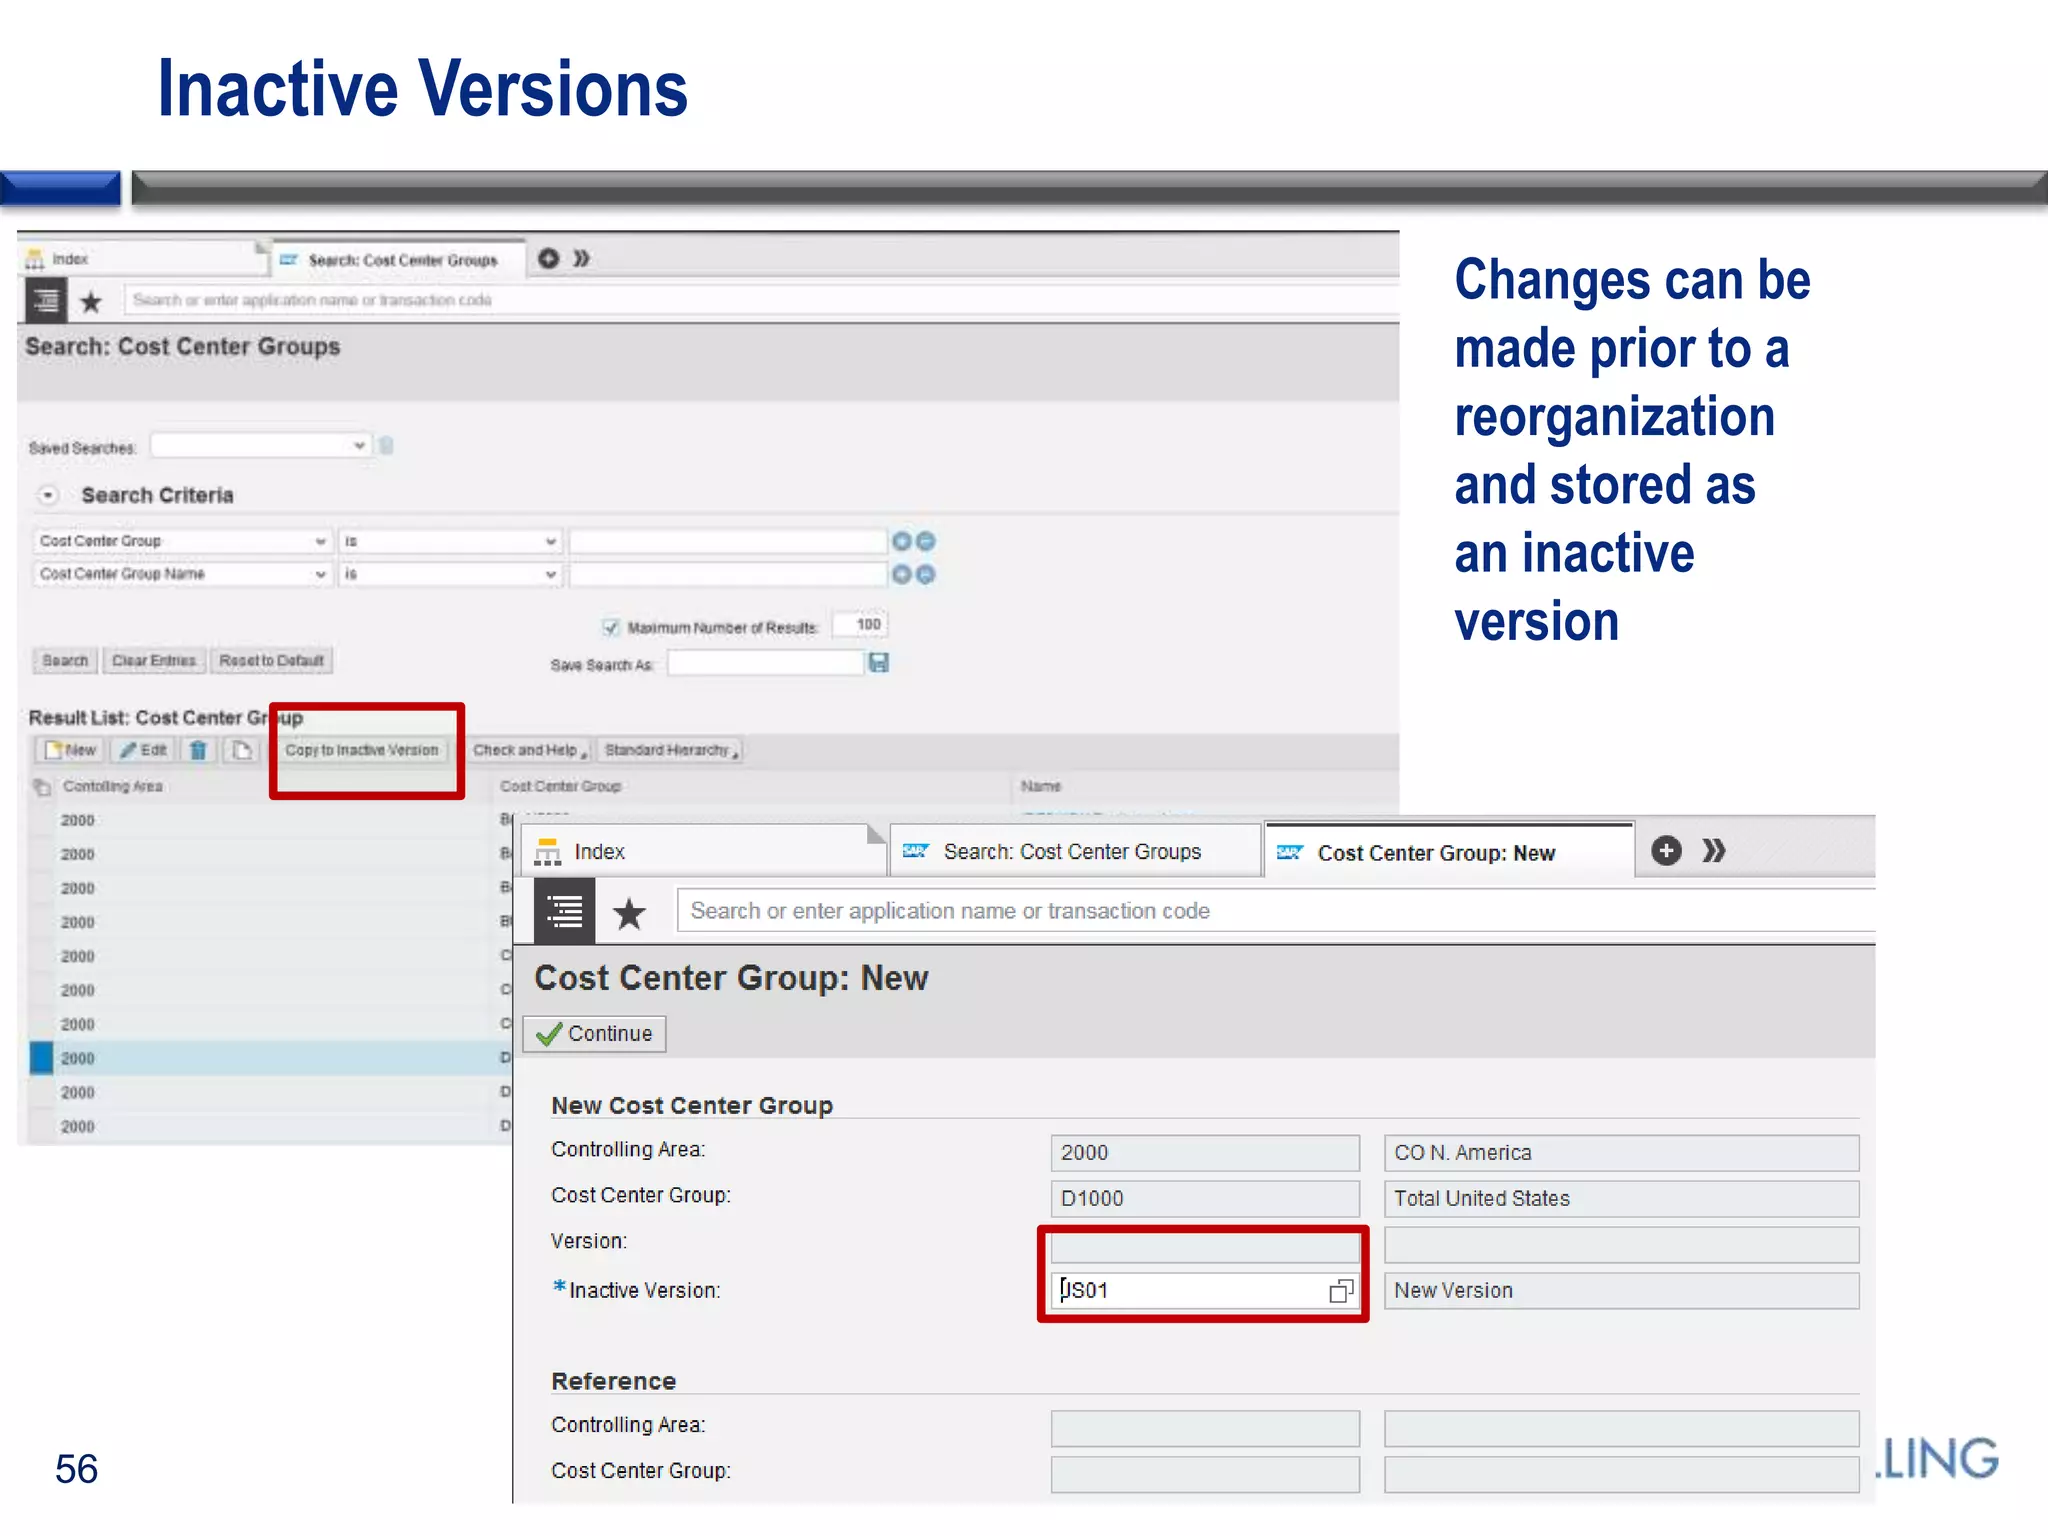The height and width of the screenshot is (1536, 2048).
Task: Click Cost Center Group field showing D1000
Action: pyautogui.click(x=1205, y=1199)
